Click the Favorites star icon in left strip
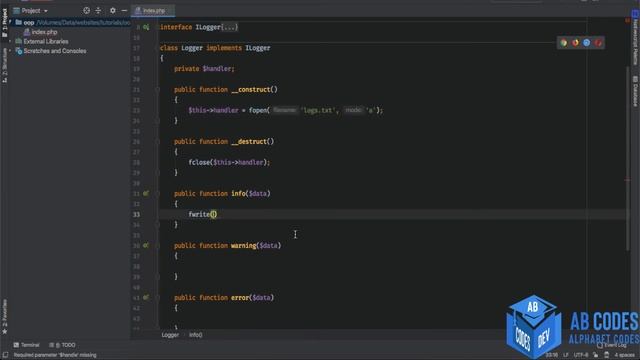 (4, 331)
